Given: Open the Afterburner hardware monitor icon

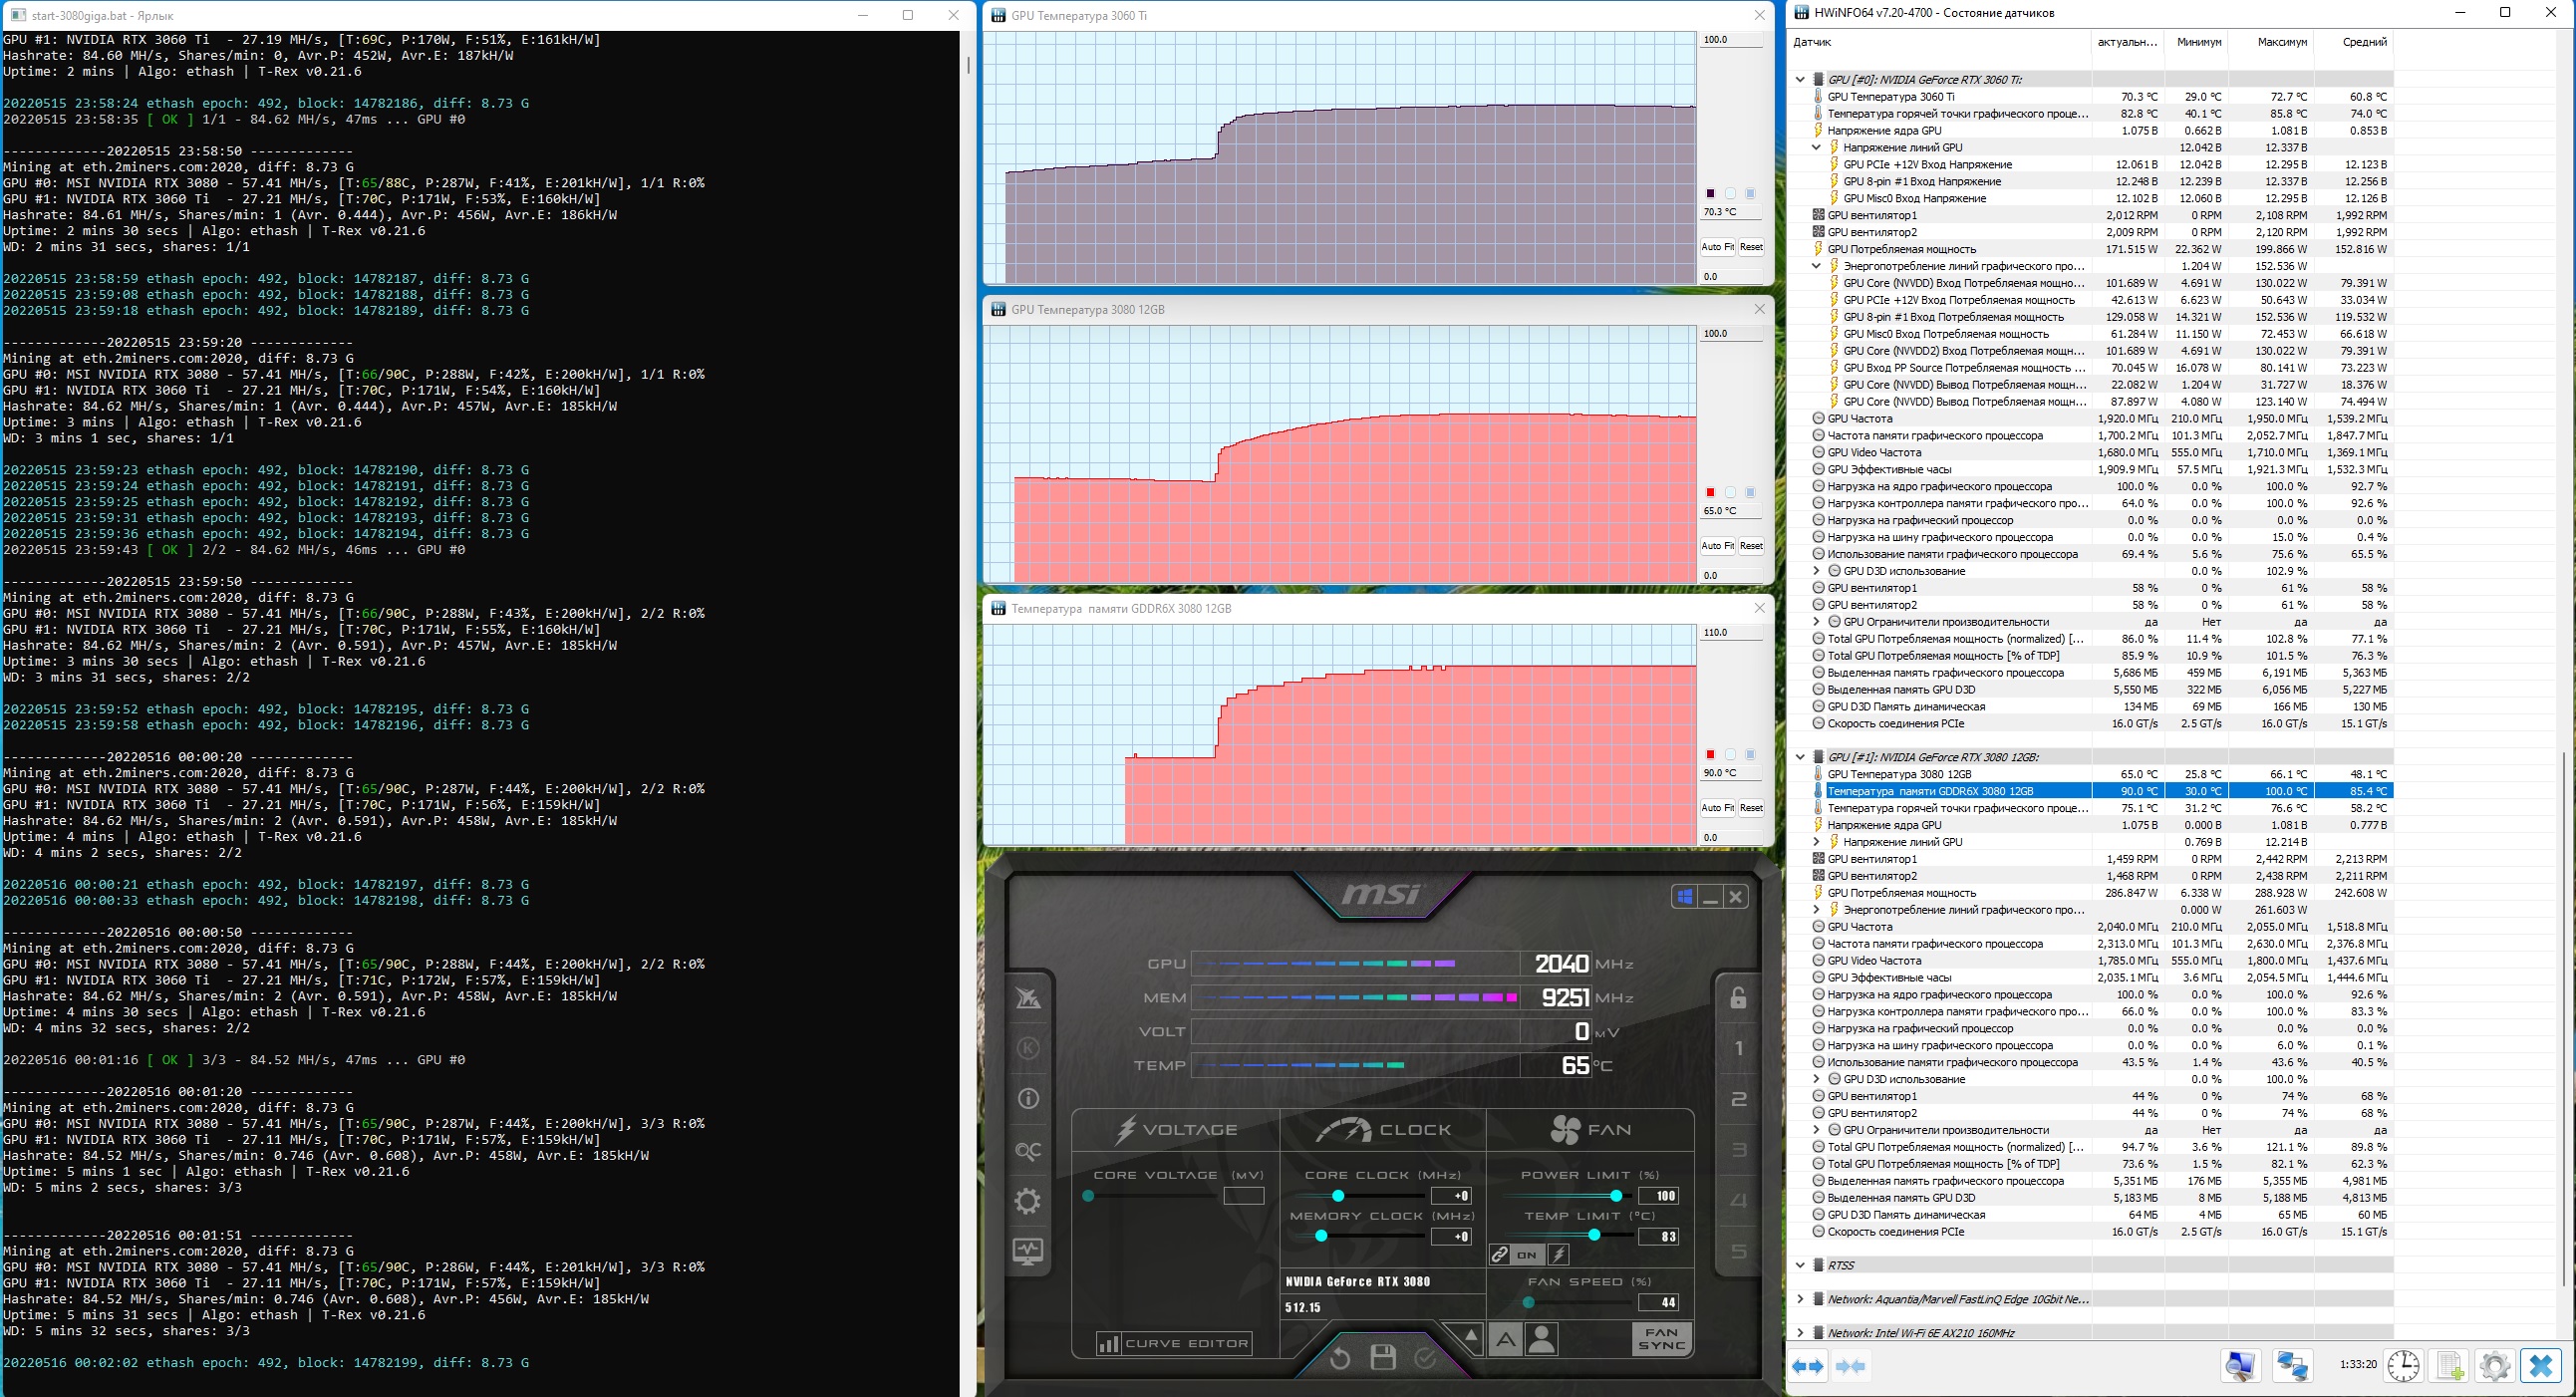Looking at the screenshot, I should [x=1028, y=1251].
